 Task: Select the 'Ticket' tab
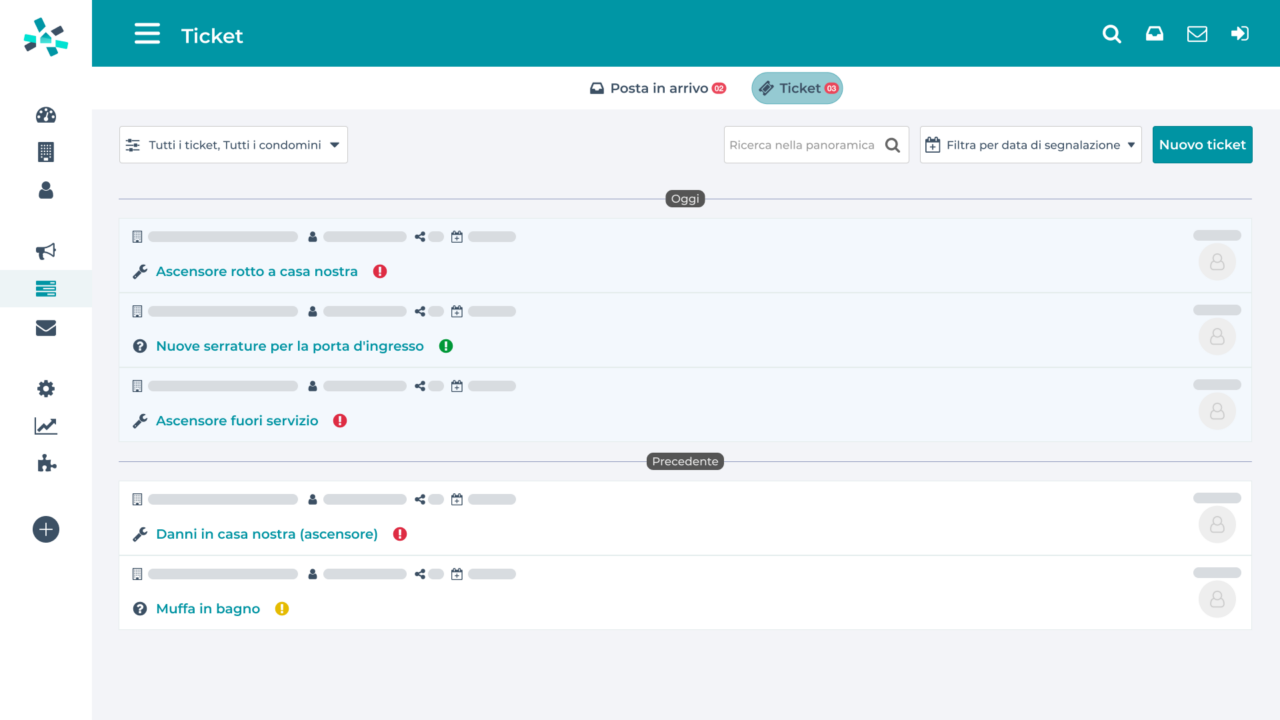797,88
